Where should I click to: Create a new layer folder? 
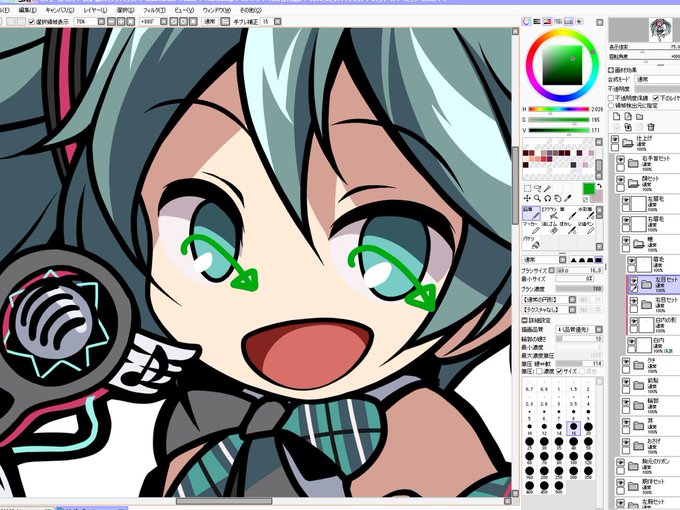pos(640,117)
